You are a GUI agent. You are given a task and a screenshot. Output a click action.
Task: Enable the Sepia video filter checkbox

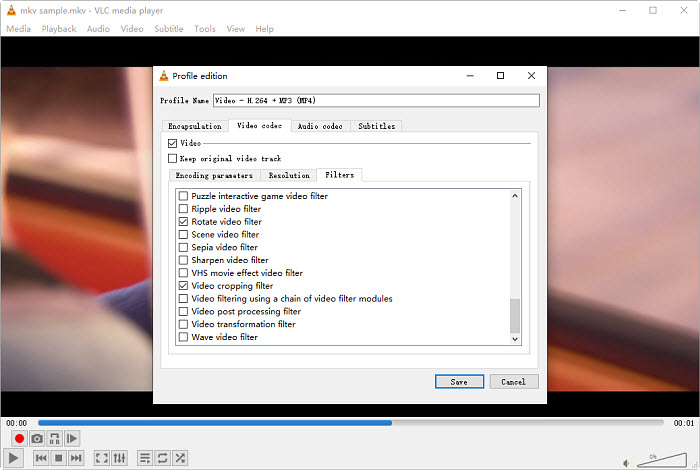coord(183,247)
